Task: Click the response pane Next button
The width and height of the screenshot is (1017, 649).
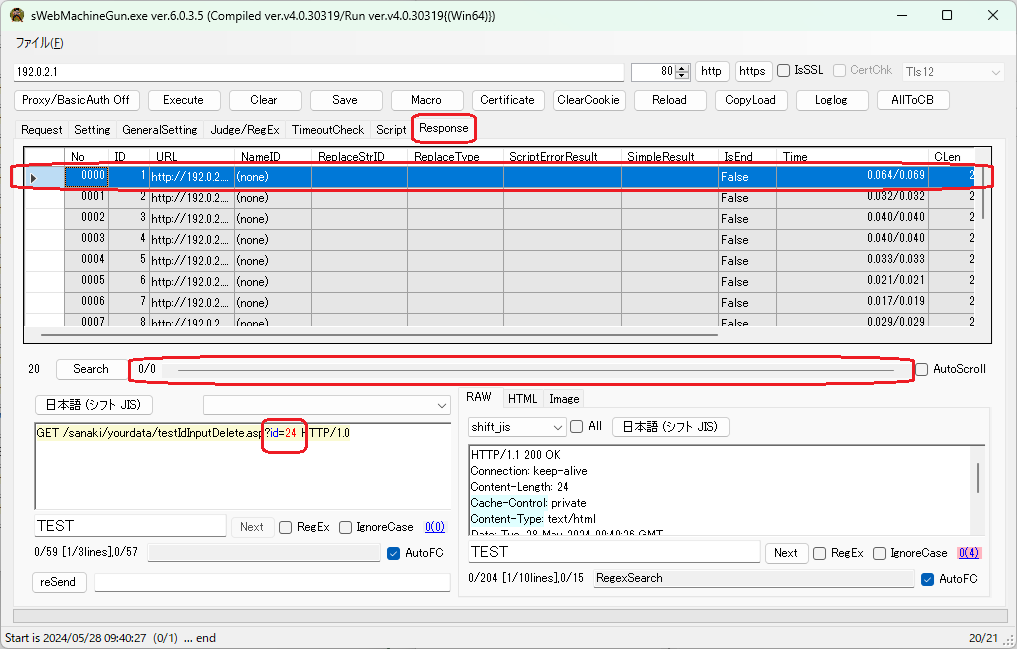Action: click(785, 553)
